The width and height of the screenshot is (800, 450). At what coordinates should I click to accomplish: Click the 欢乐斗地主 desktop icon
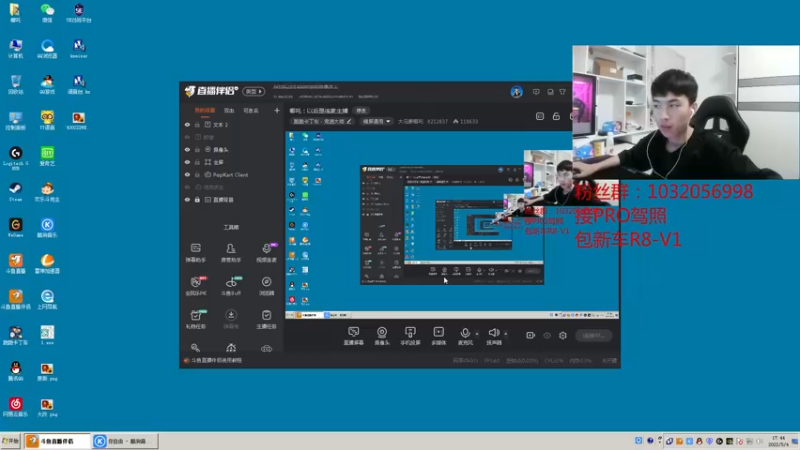coord(47,192)
